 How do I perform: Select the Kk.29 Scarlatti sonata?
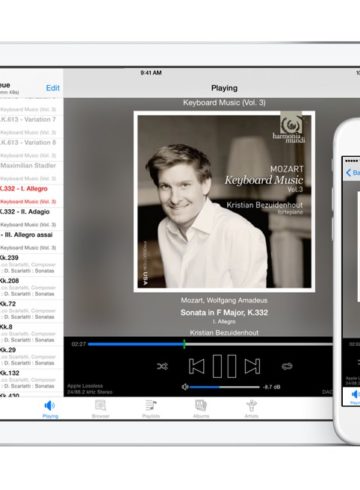(32, 356)
